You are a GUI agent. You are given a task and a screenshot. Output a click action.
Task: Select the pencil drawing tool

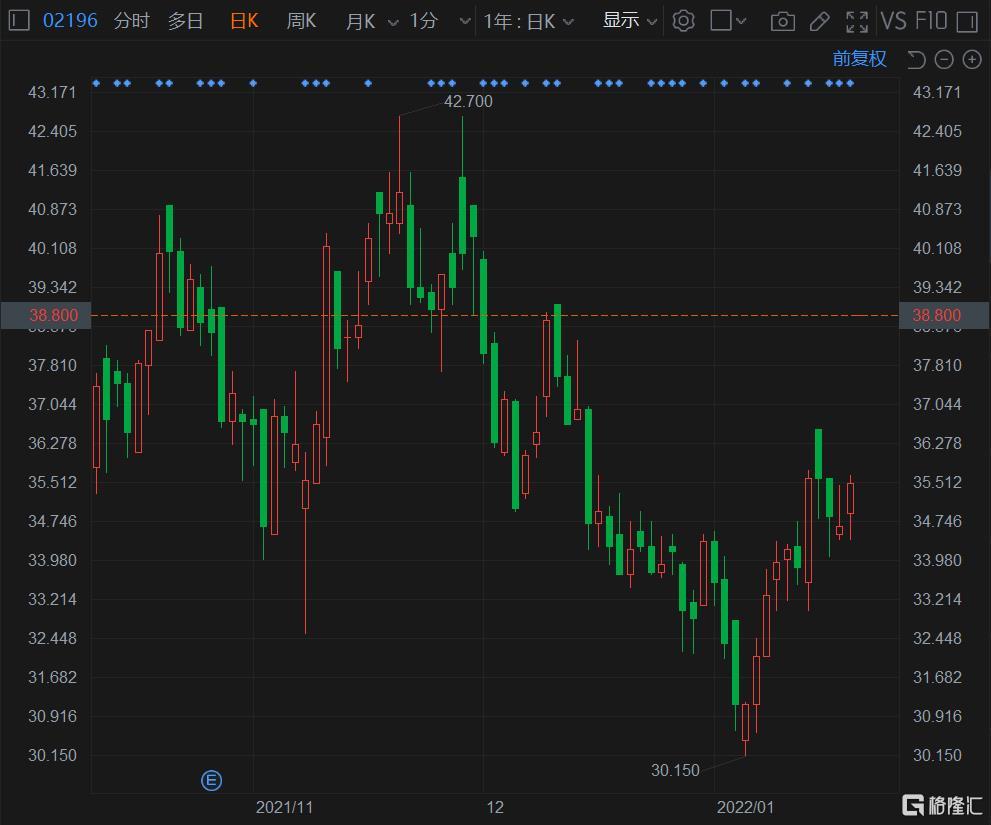pyautogui.click(x=820, y=22)
